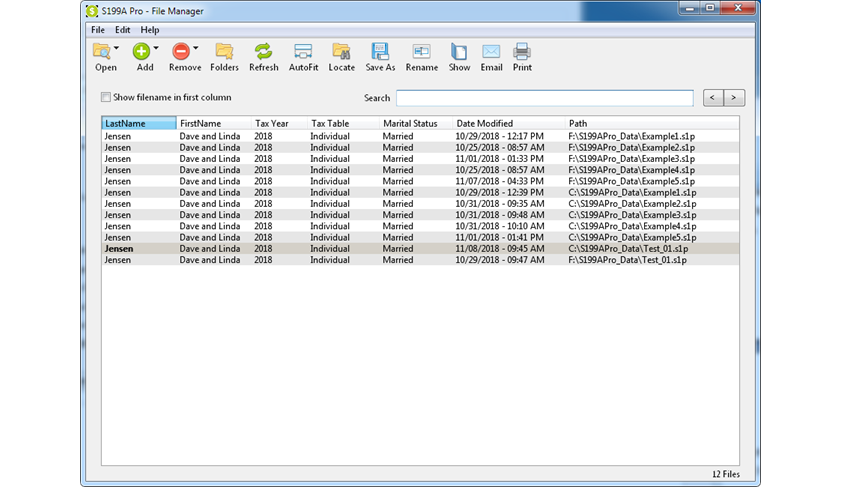Click date 10/31/2018 - 10:10 AM
This screenshot has height=487, width=842.
tap(500, 227)
